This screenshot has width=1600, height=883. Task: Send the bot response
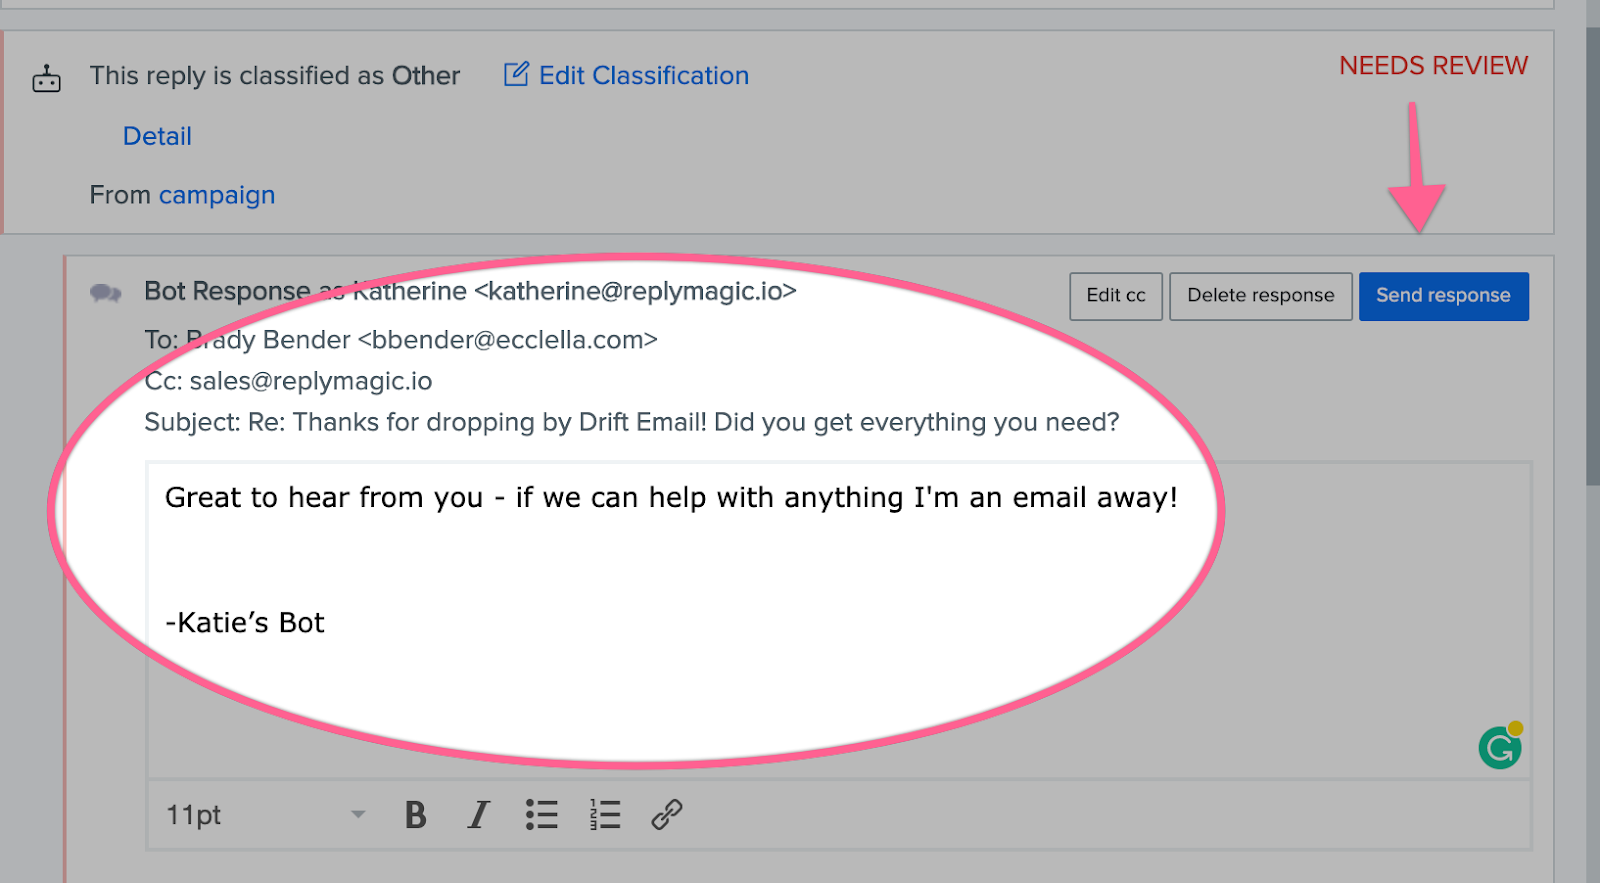[1443, 296]
